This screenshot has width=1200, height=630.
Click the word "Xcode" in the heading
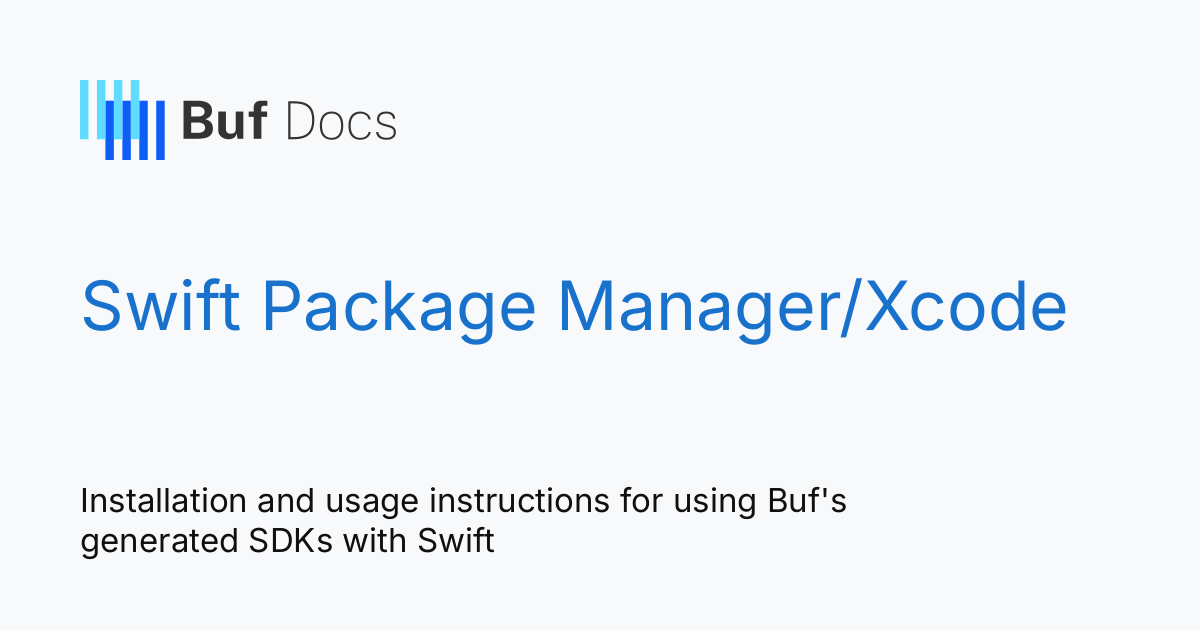[x=966, y=307]
